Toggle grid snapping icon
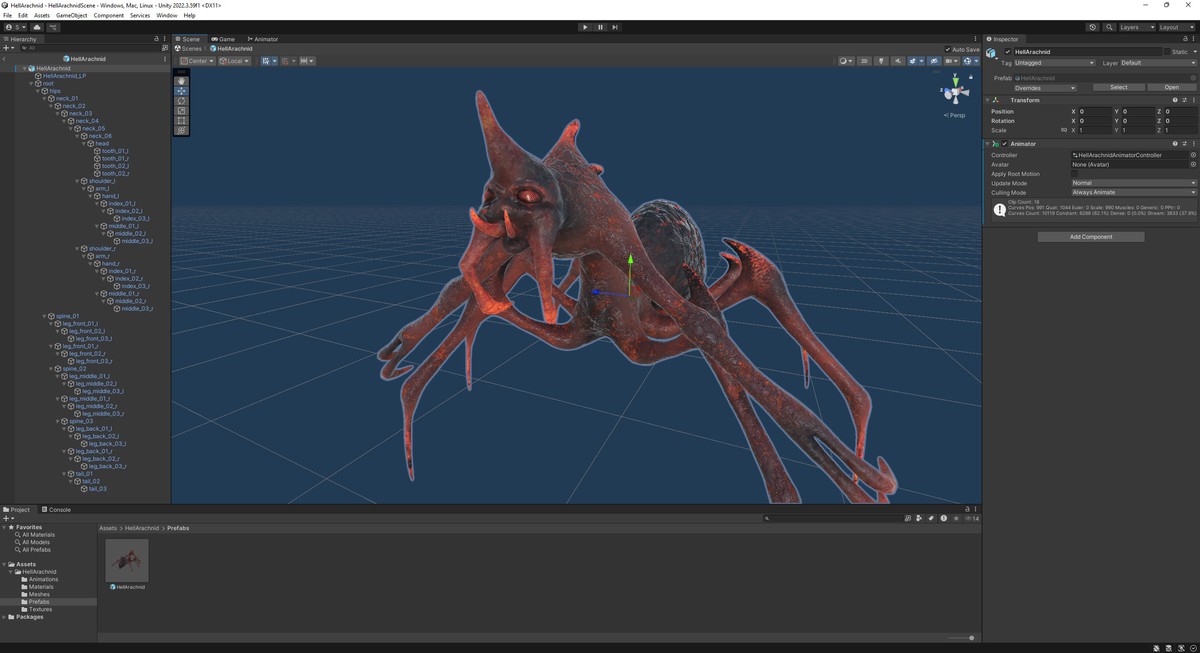Screen dimensions: 1200x653 click(x=285, y=61)
